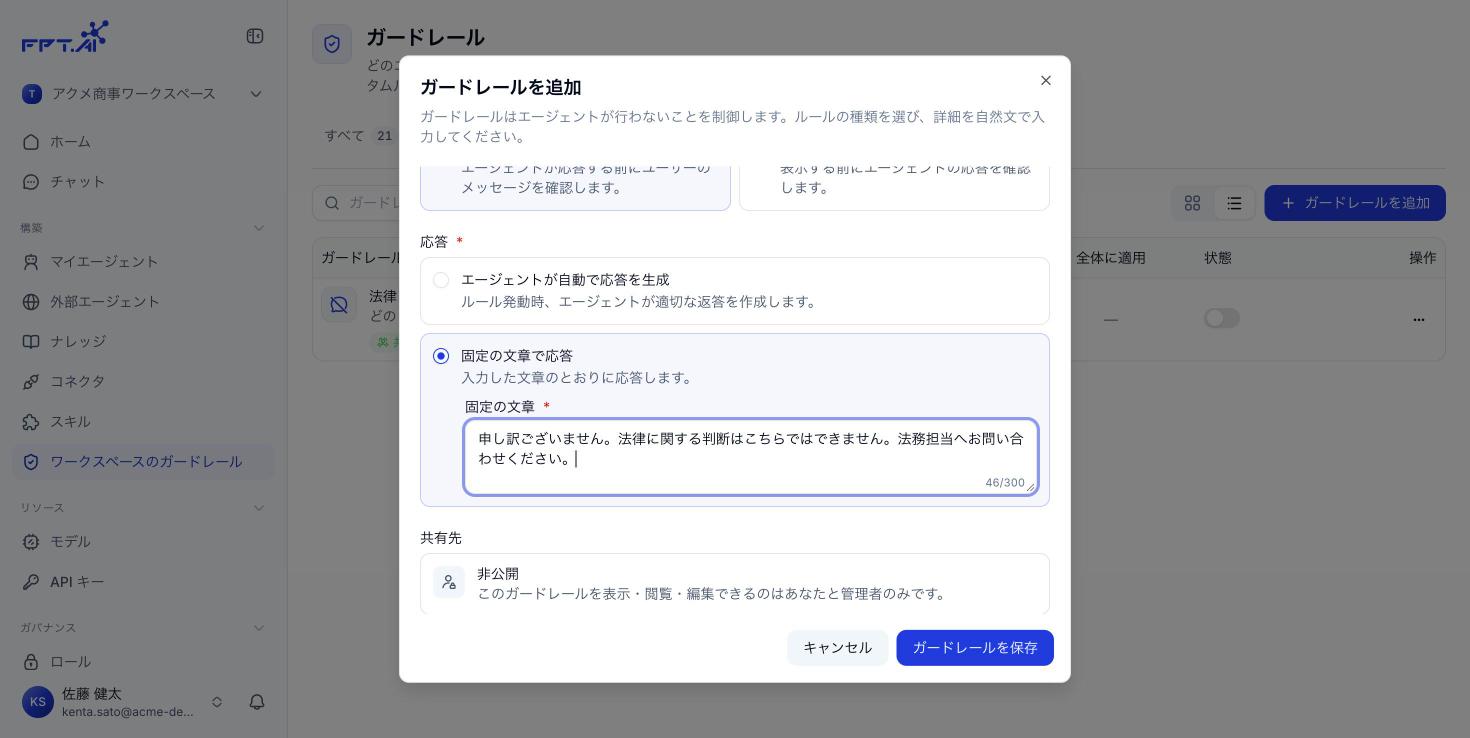Go to スキル page
Image resolution: width=1470 pixels, height=738 pixels.
point(144,422)
